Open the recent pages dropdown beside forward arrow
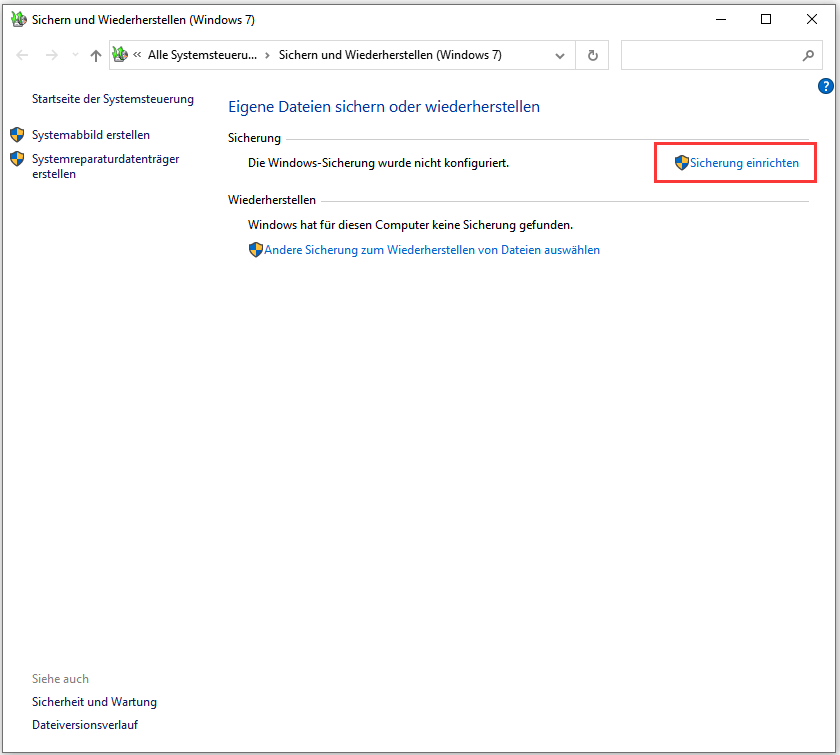 point(73,55)
